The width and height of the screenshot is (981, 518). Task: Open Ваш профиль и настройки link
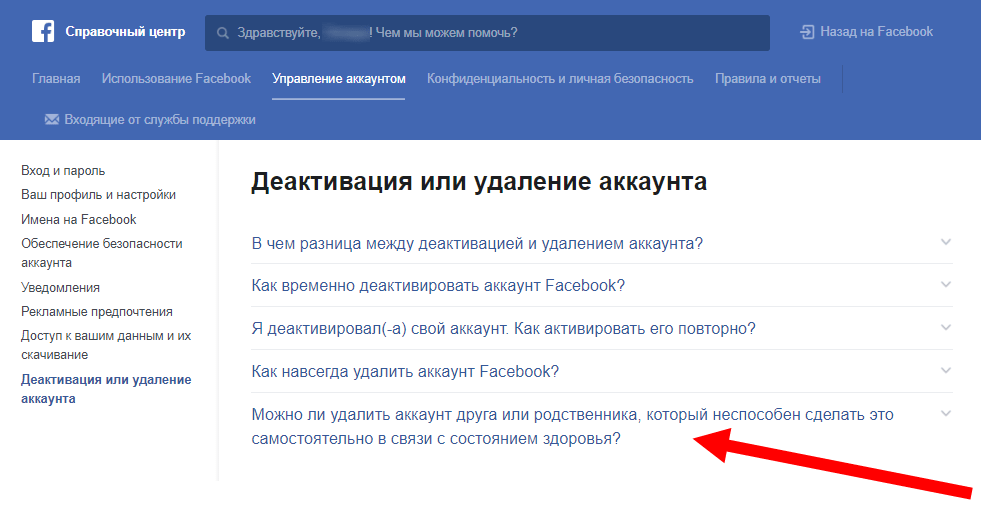tap(98, 195)
